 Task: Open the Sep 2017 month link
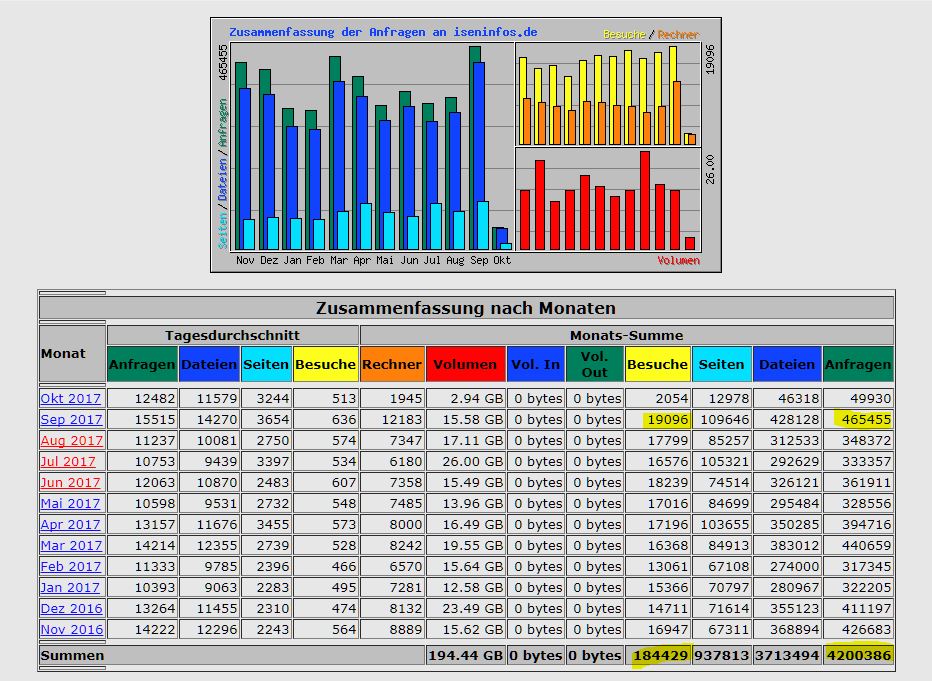[x=71, y=420]
